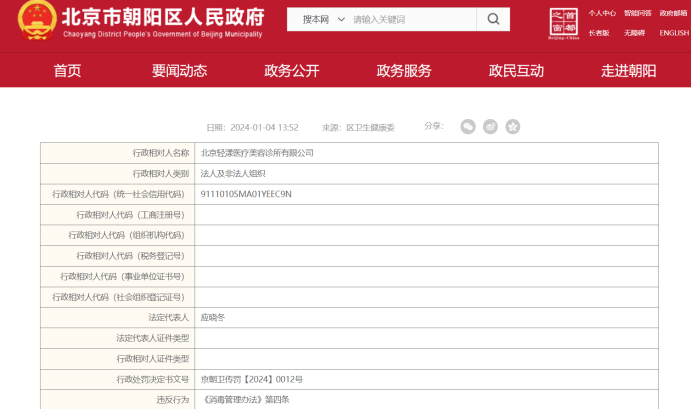This screenshot has height=409, width=691.
Task: Share via the Weibo icon
Action: (490, 126)
